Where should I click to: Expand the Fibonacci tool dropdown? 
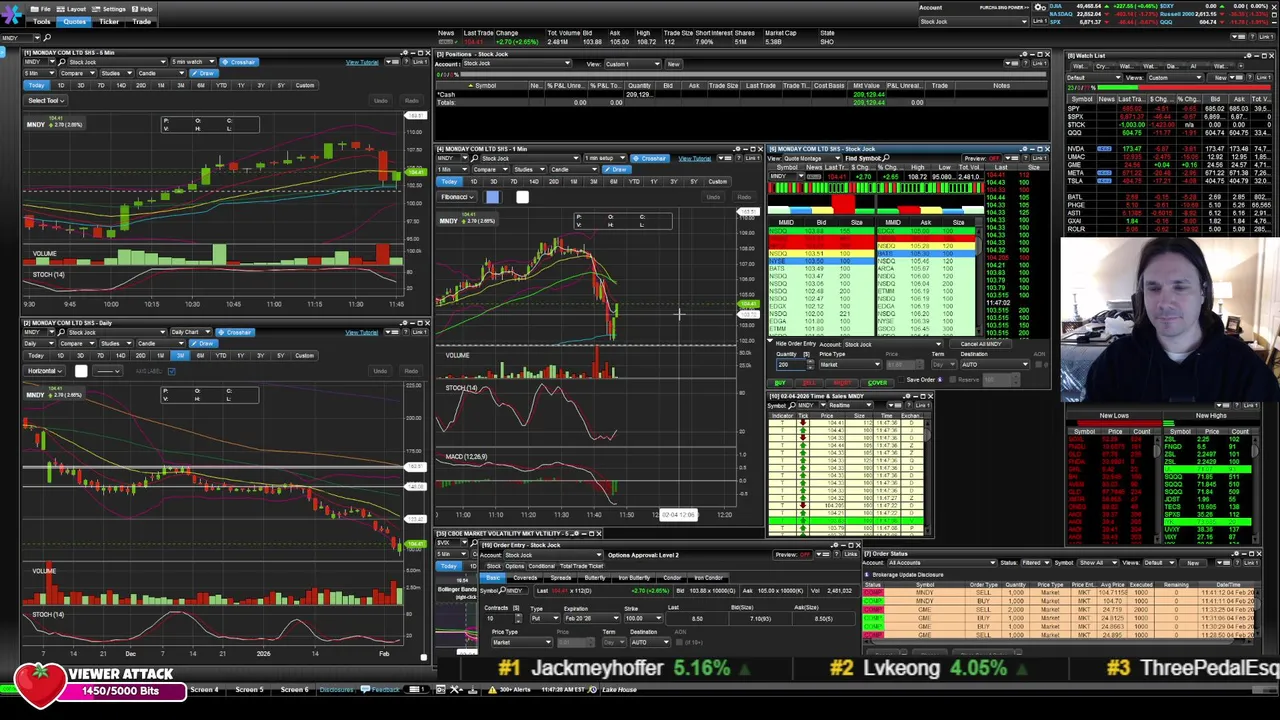coord(456,197)
